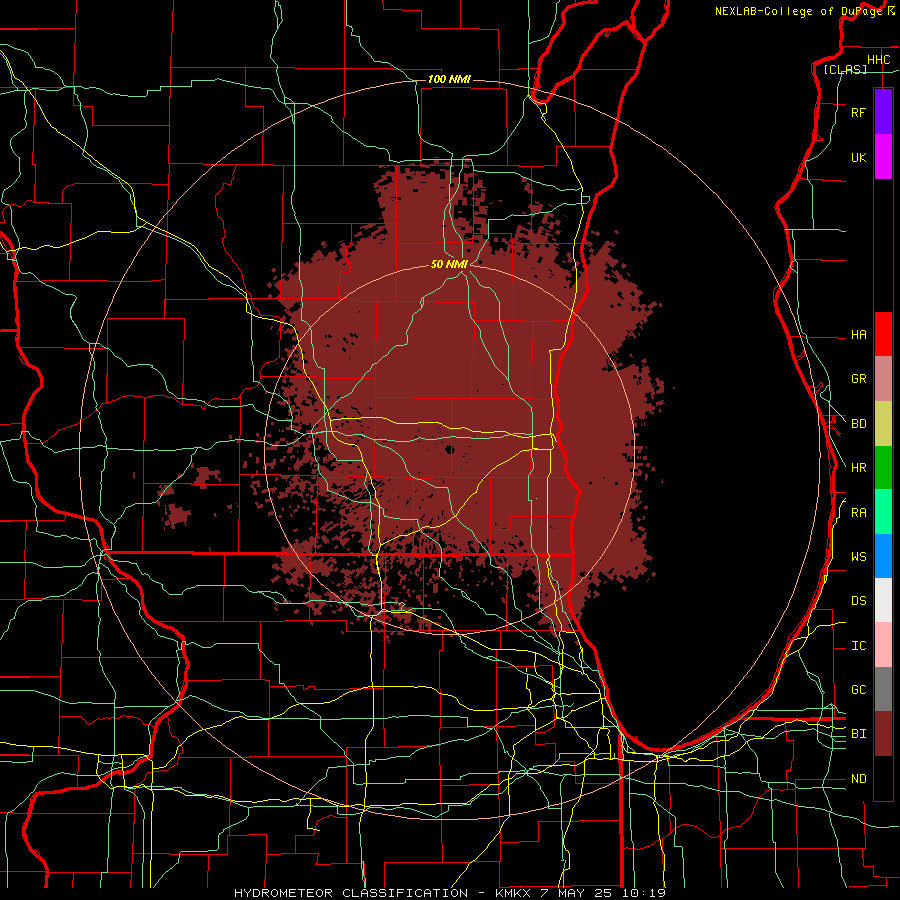
Task: Click the GR pink-brown color swatch
Action: click(x=883, y=379)
